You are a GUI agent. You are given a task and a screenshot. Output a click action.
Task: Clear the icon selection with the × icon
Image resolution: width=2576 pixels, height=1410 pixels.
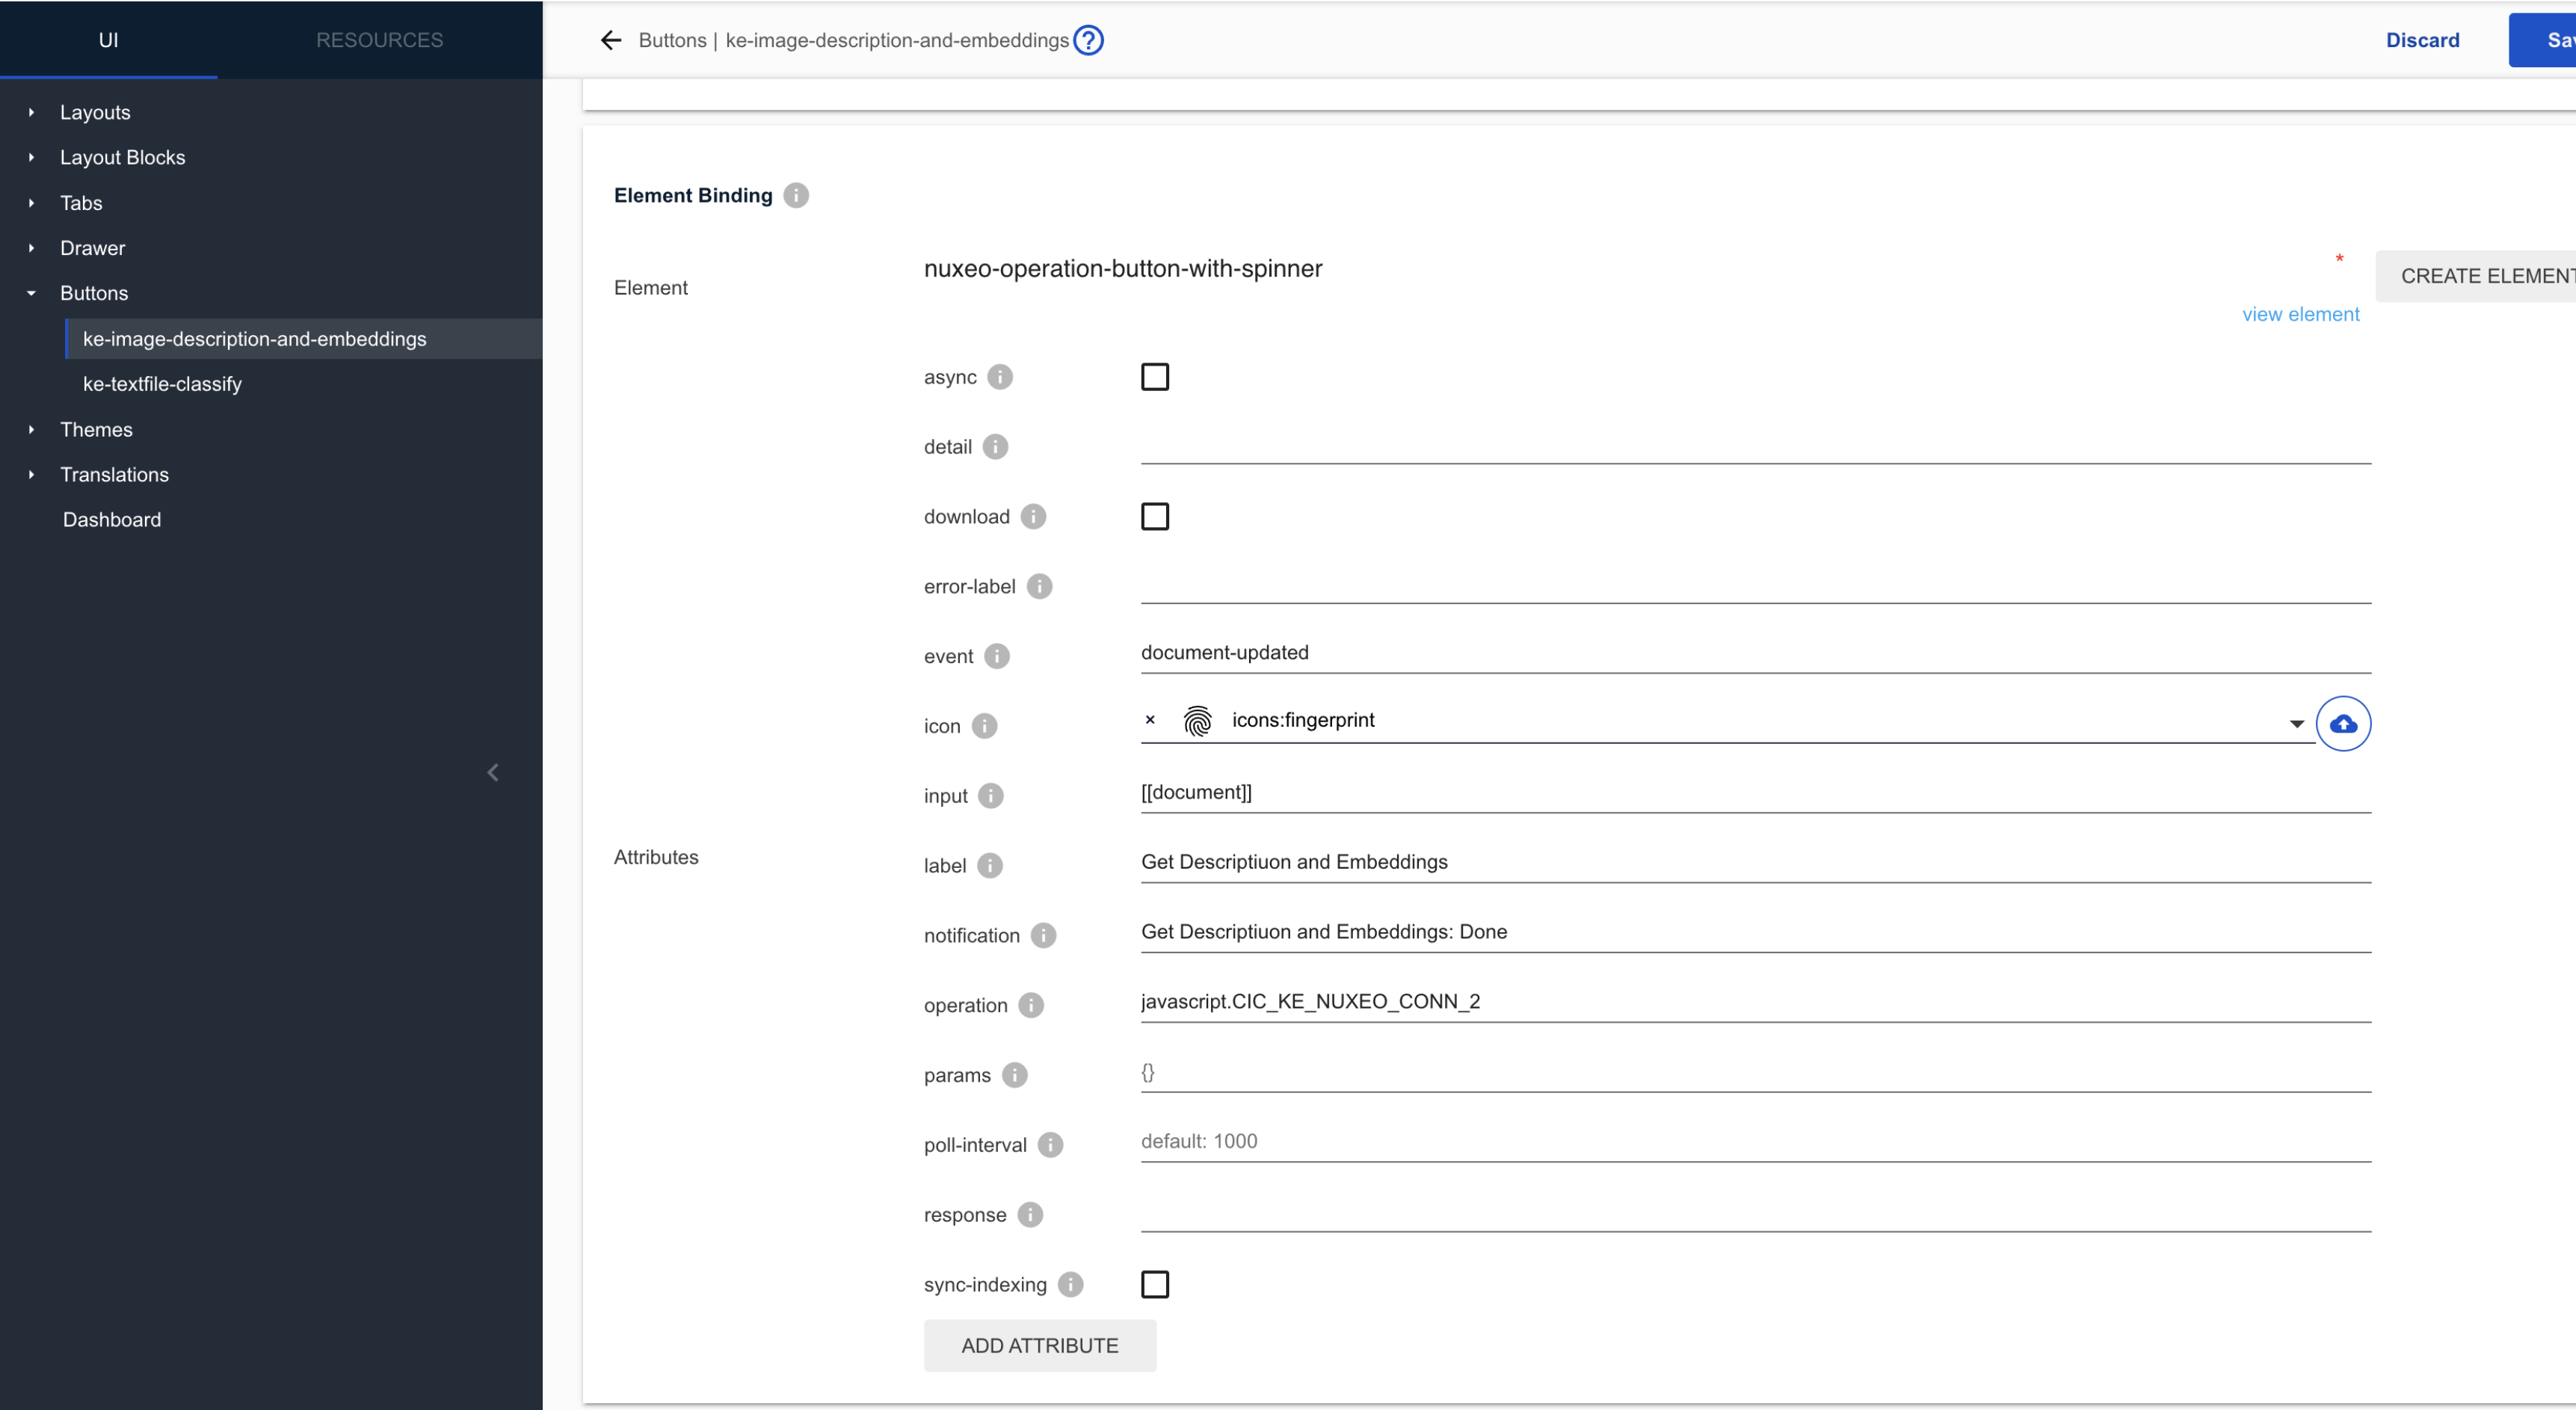(x=1150, y=720)
